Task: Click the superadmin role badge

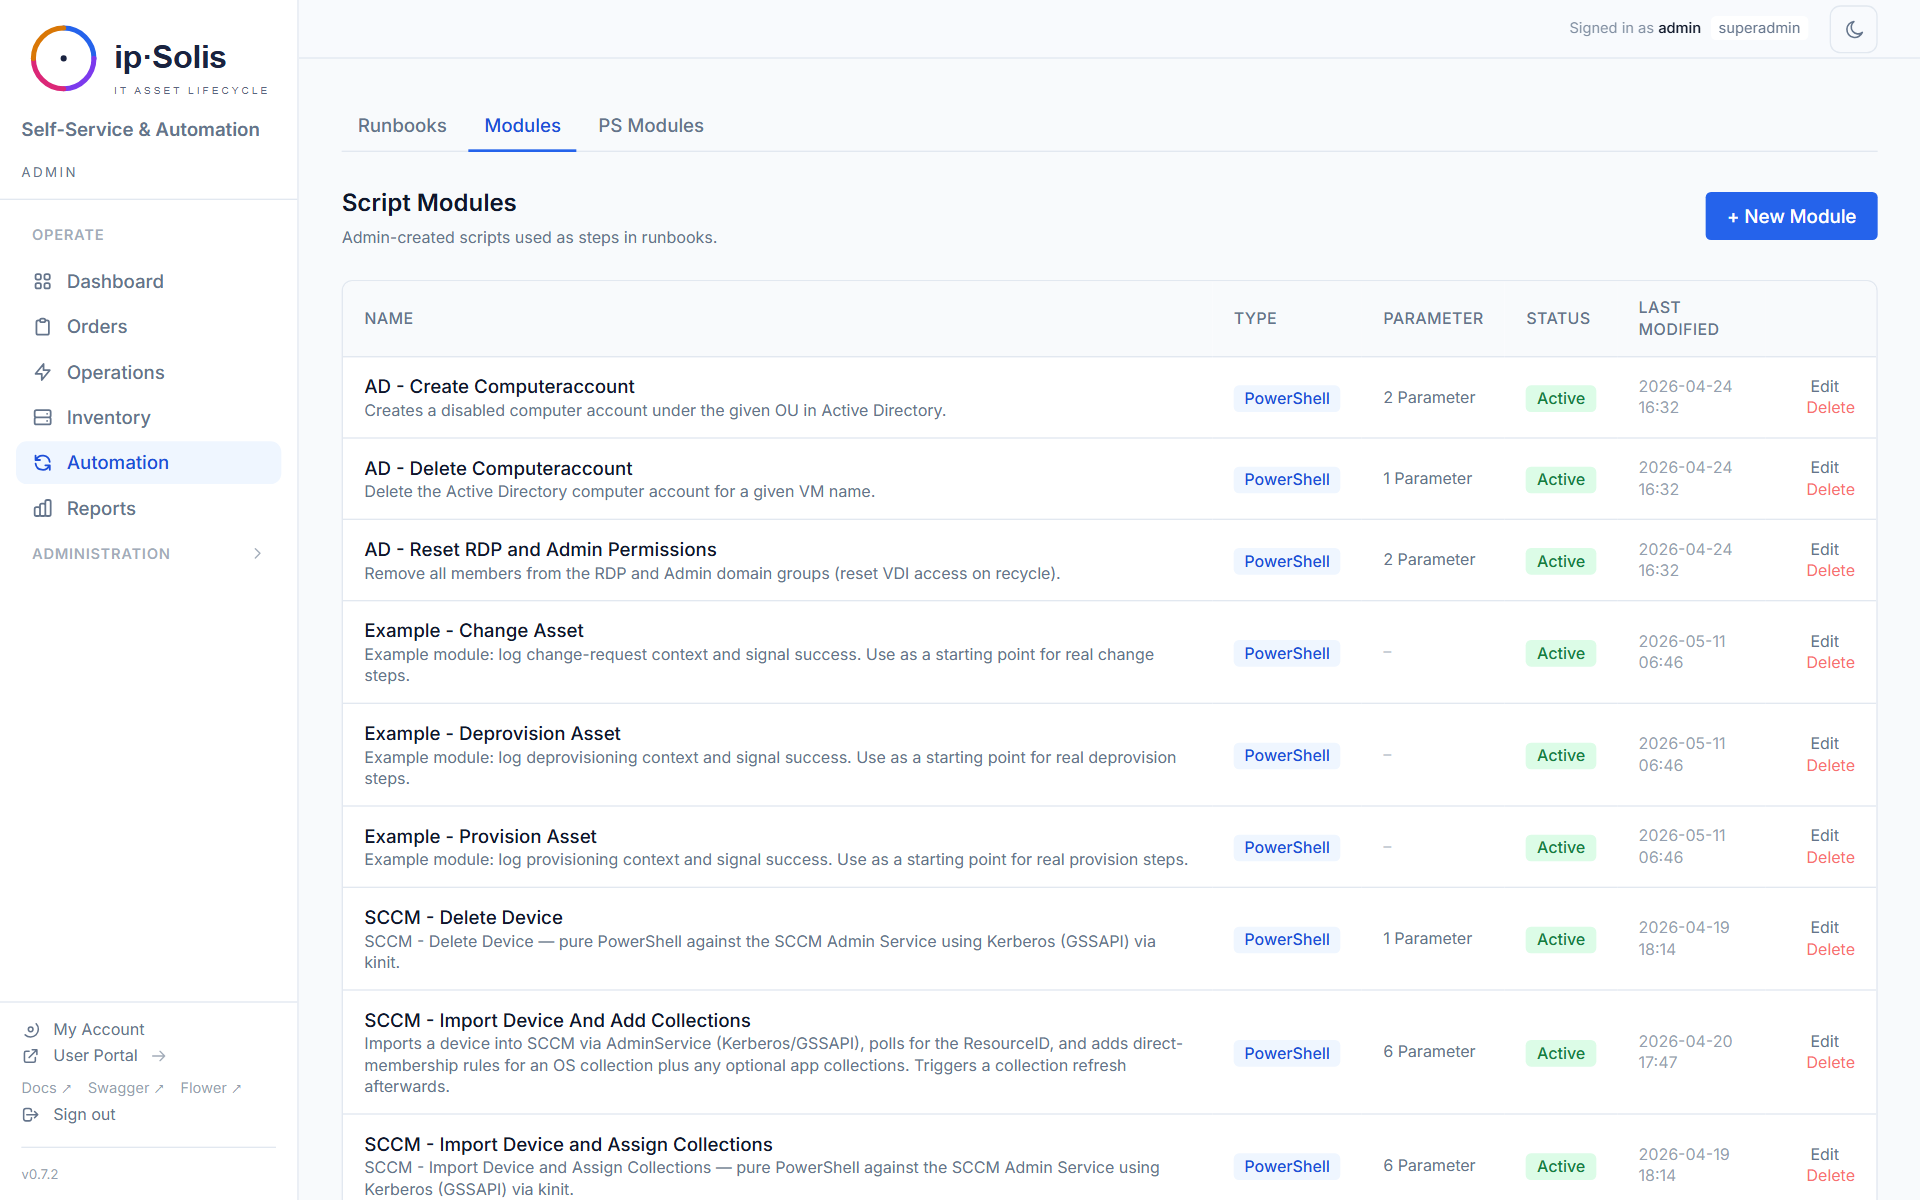Action: [x=1759, y=28]
